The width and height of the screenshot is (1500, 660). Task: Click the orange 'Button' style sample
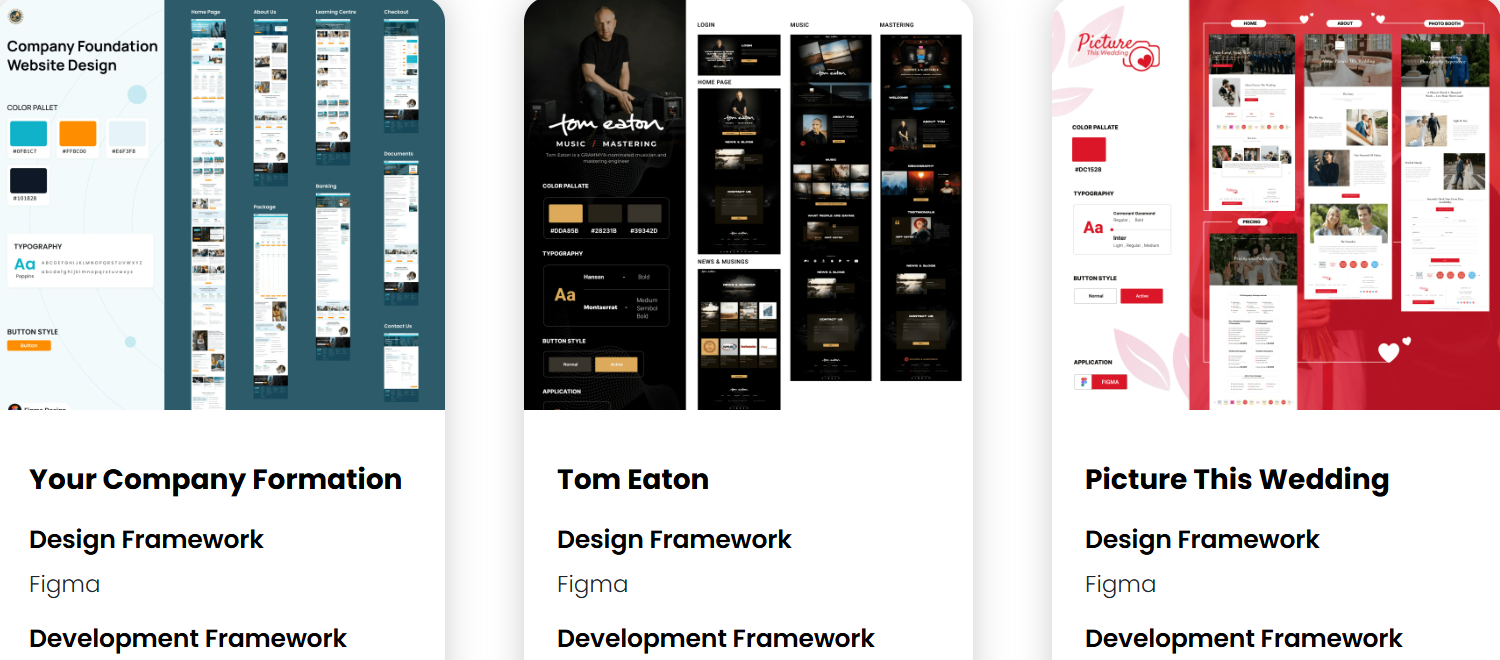(29, 345)
